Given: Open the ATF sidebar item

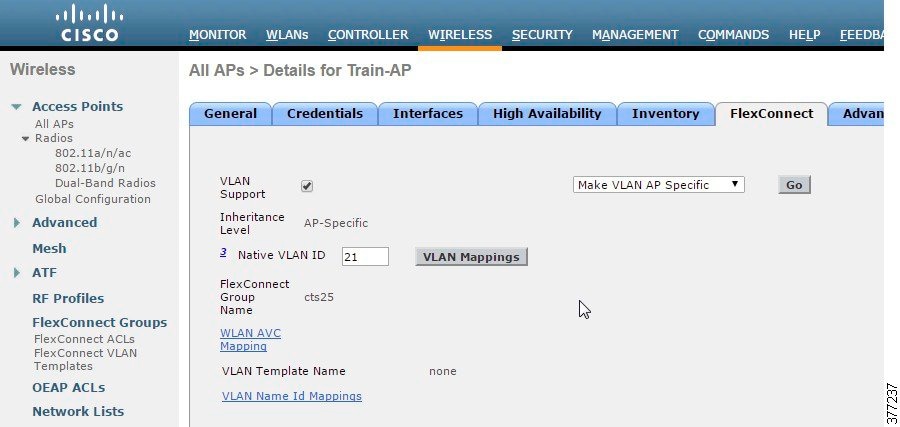Looking at the screenshot, I should pyautogui.click(x=44, y=273).
